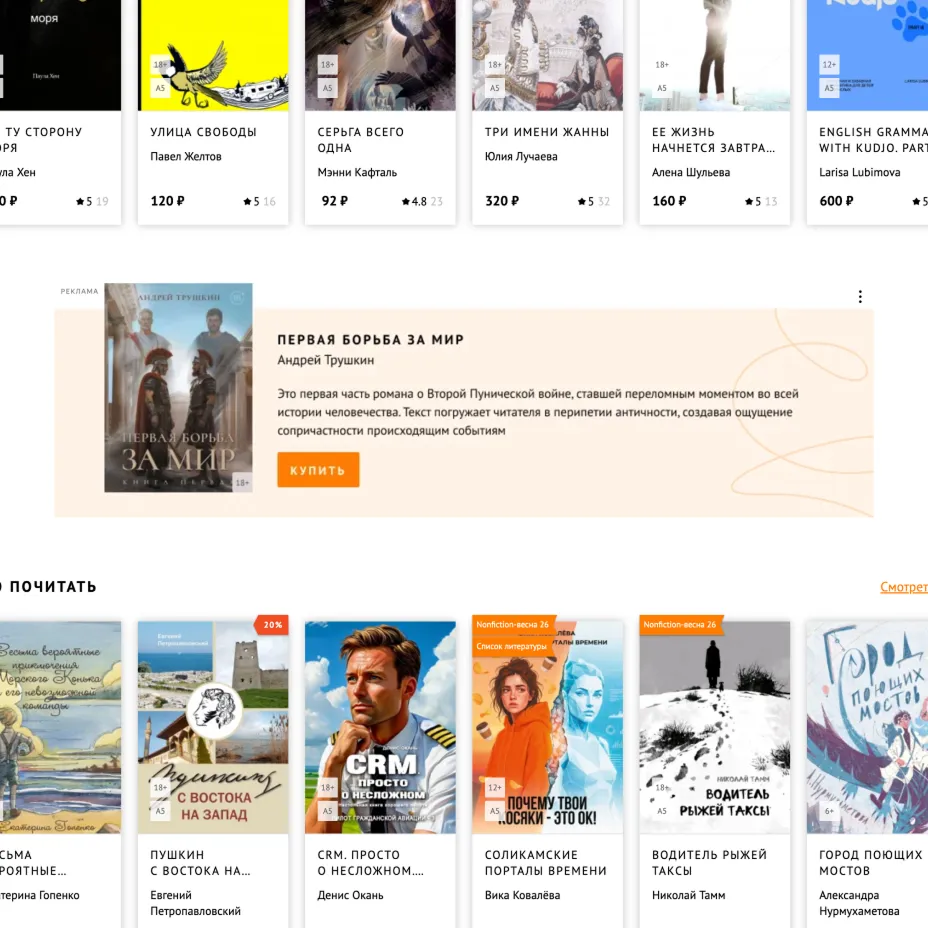Click star rating on Ее жизнь card
Screen dimensions: 928x928
(x=761, y=201)
